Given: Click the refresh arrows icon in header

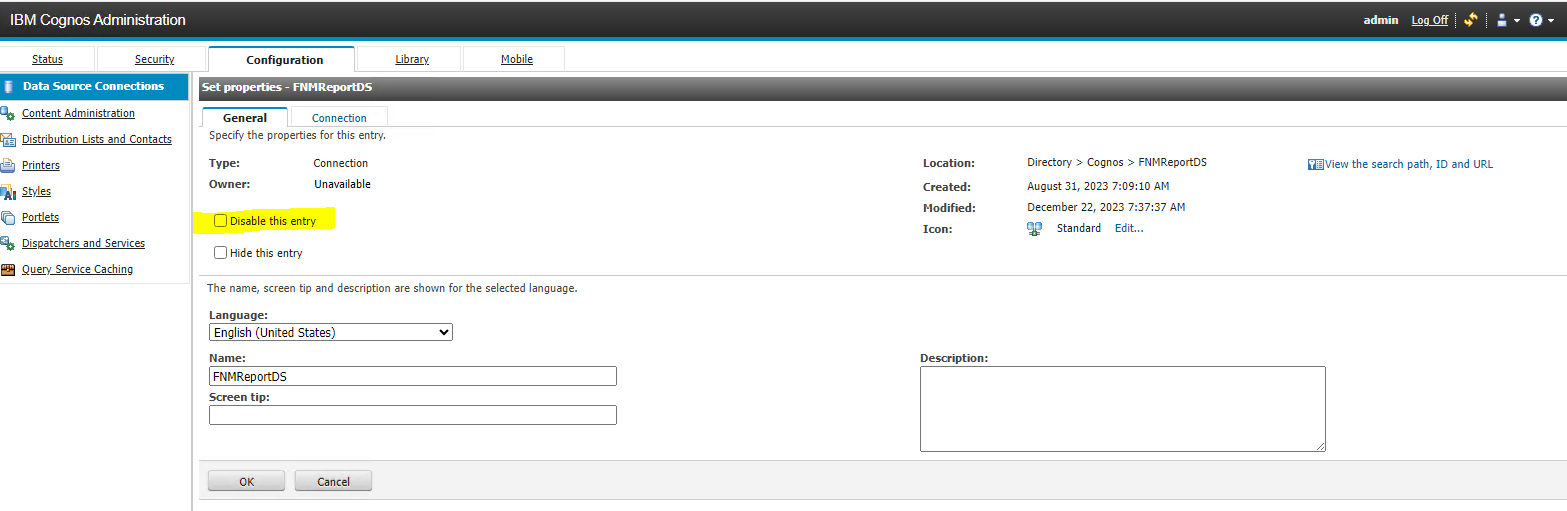Looking at the screenshot, I should pyautogui.click(x=1470, y=20).
